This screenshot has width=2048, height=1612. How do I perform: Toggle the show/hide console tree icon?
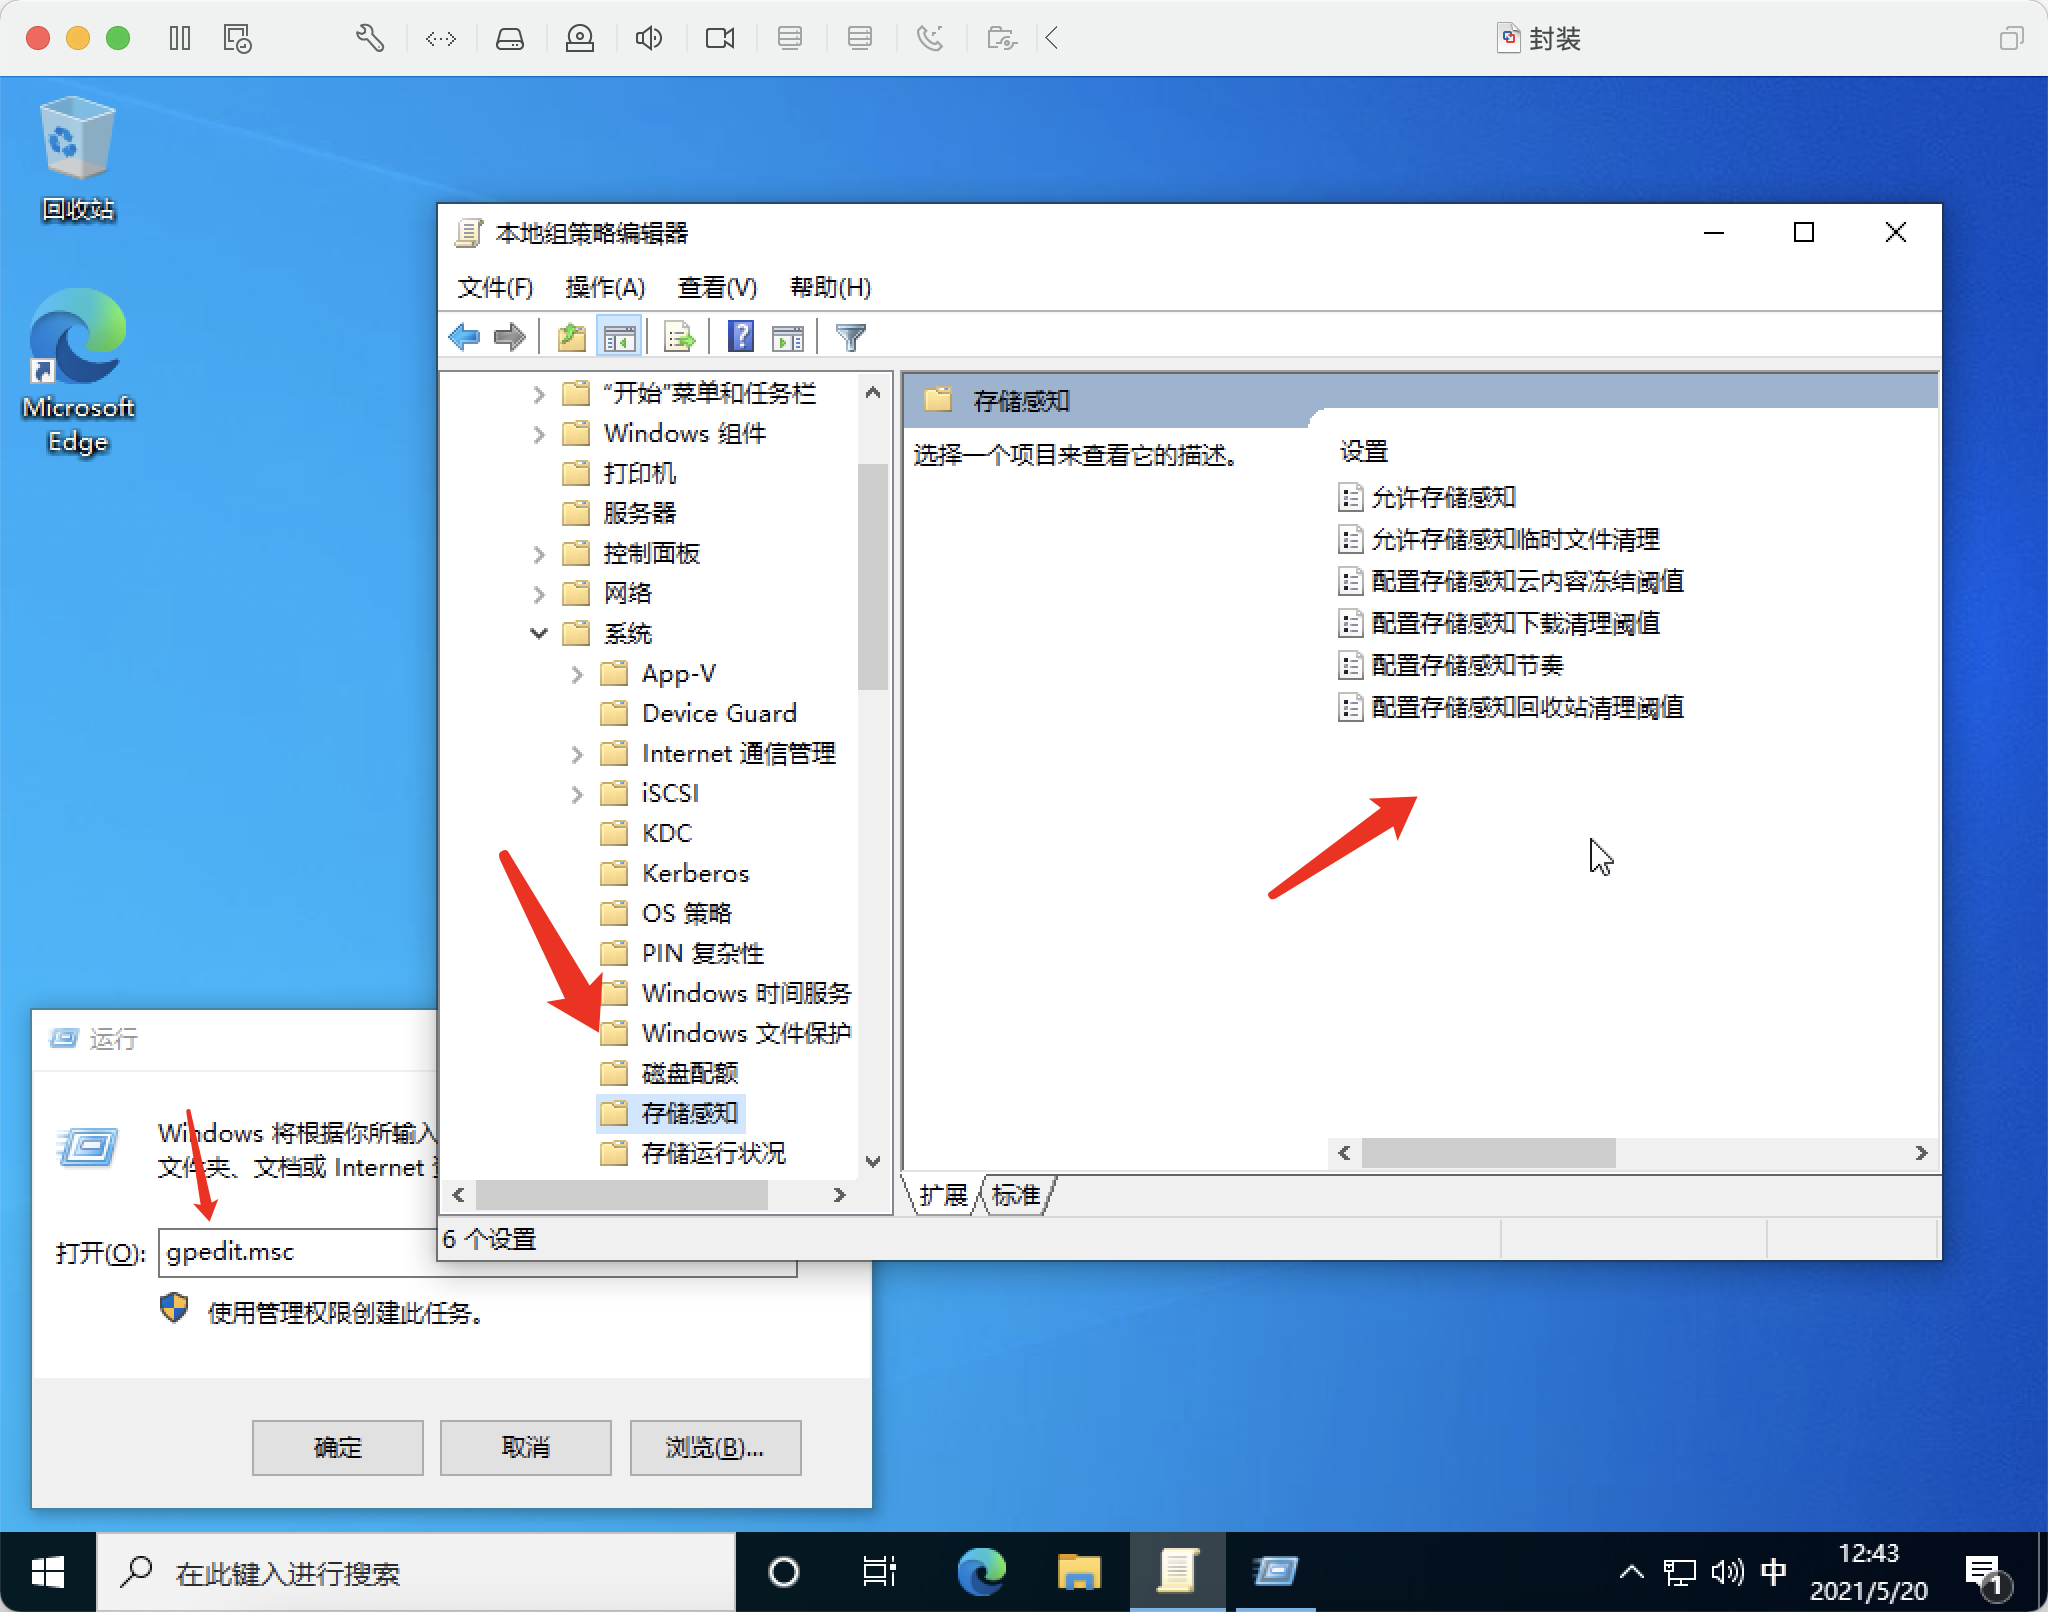pos(619,337)
